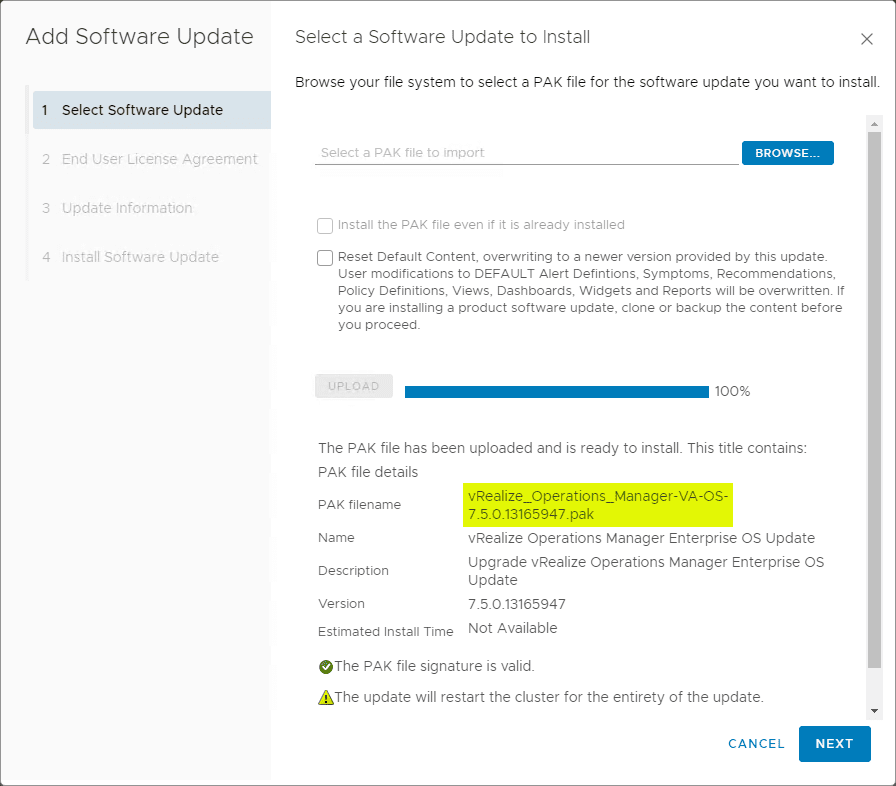Viewport: 896px width, 786px height.
Task: Click the Add Software Update title
Action: (139, 37)
